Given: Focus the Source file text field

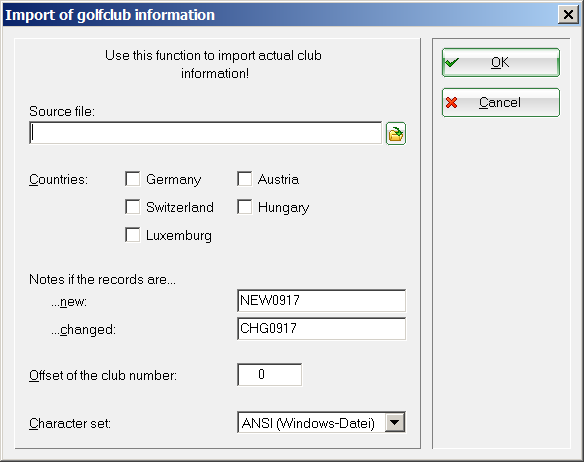Looking at the screenshot, I should pos(206,133).
